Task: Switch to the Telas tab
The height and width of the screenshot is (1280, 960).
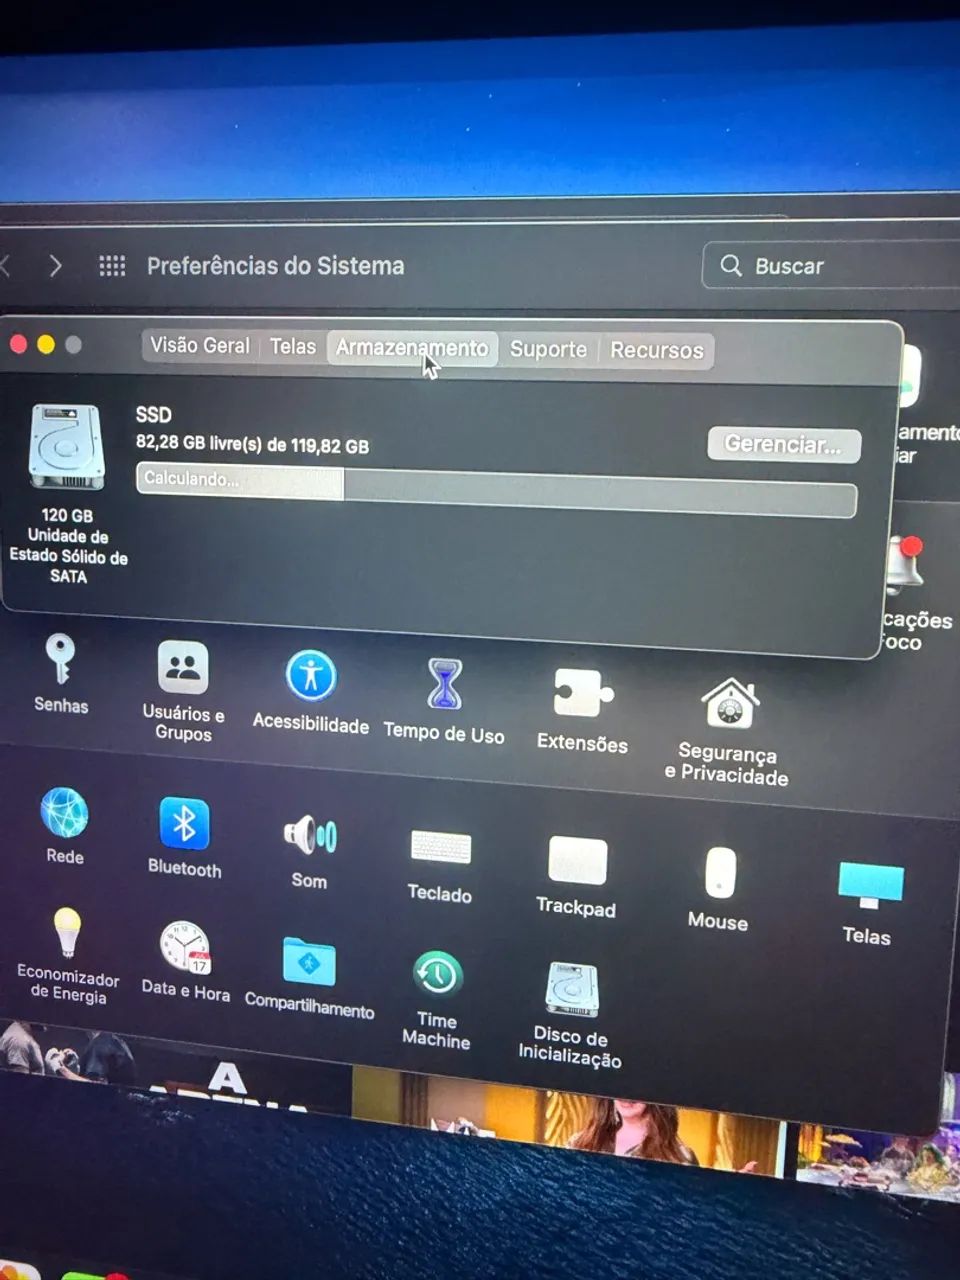Action: (293, 346)
